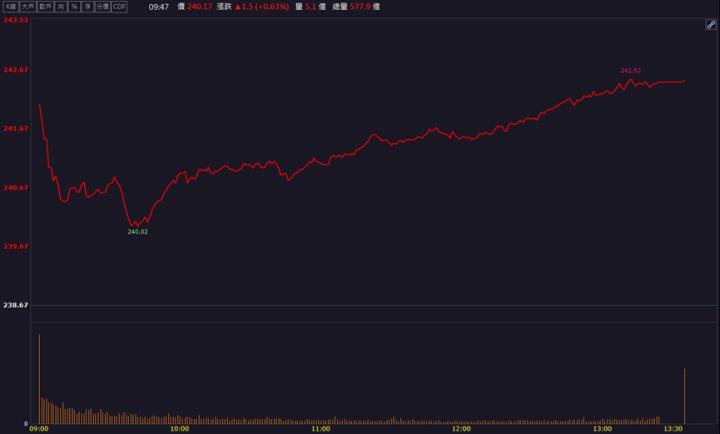Click the 242.92 high price marker
Image resolution: width=720 pixels, height=434 pixels.
[630, 71]
